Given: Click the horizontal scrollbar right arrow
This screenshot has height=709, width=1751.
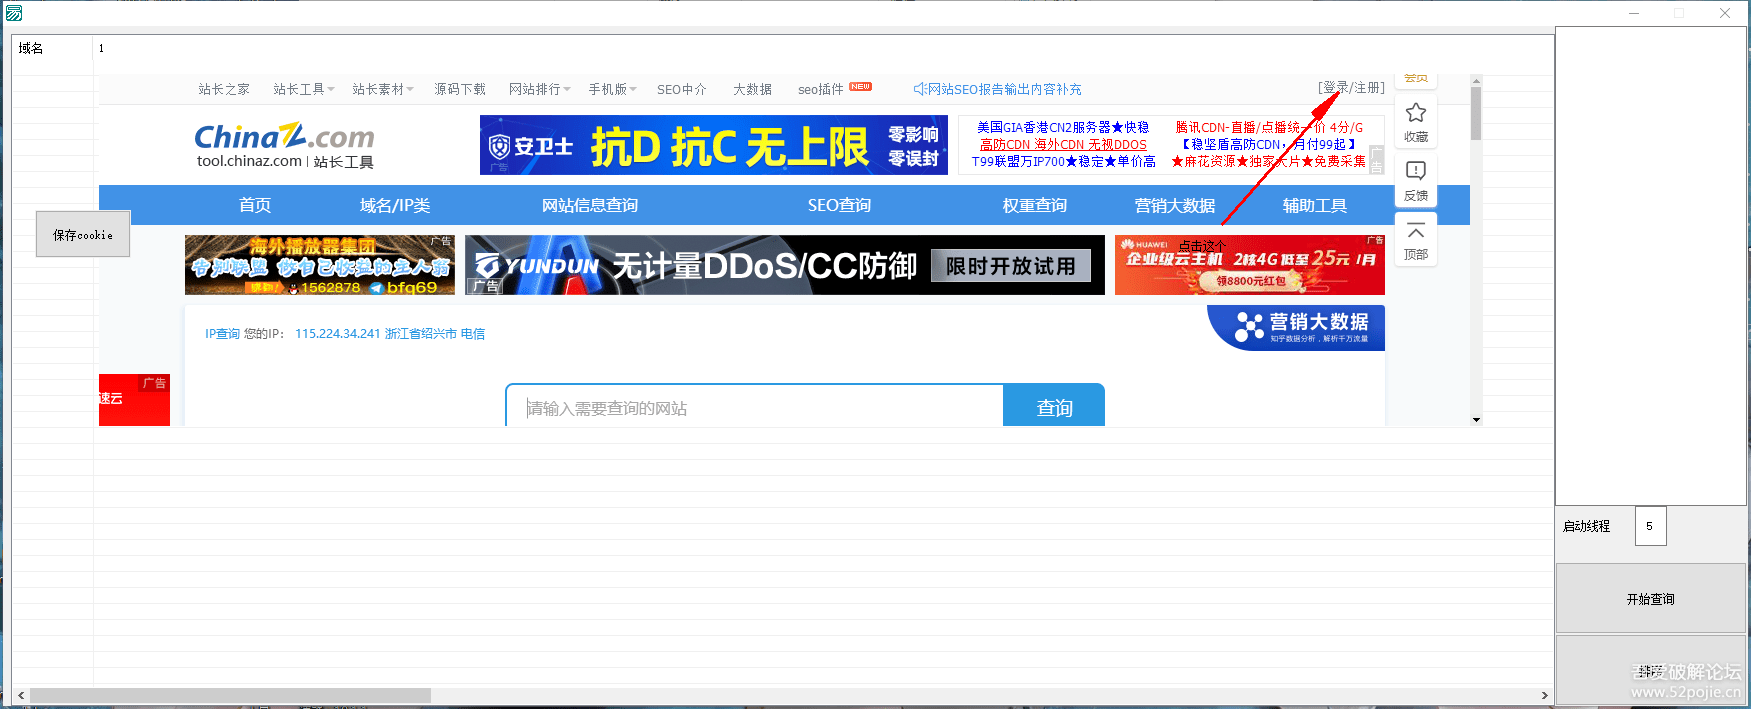Looking at the screenshot, I should point(1545,695).
